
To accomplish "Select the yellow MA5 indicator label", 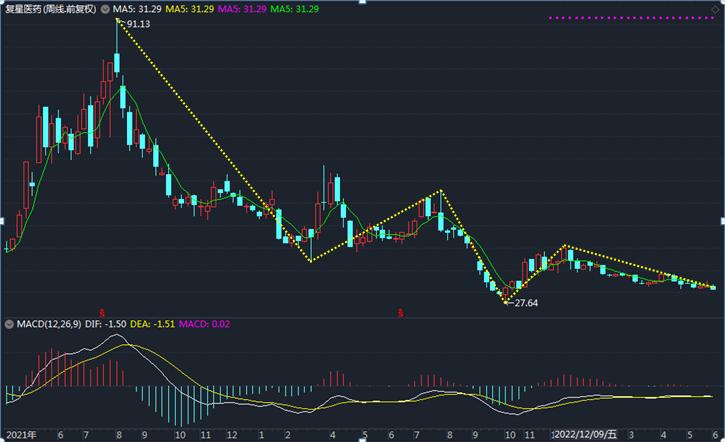I will (x=192, y=8).
